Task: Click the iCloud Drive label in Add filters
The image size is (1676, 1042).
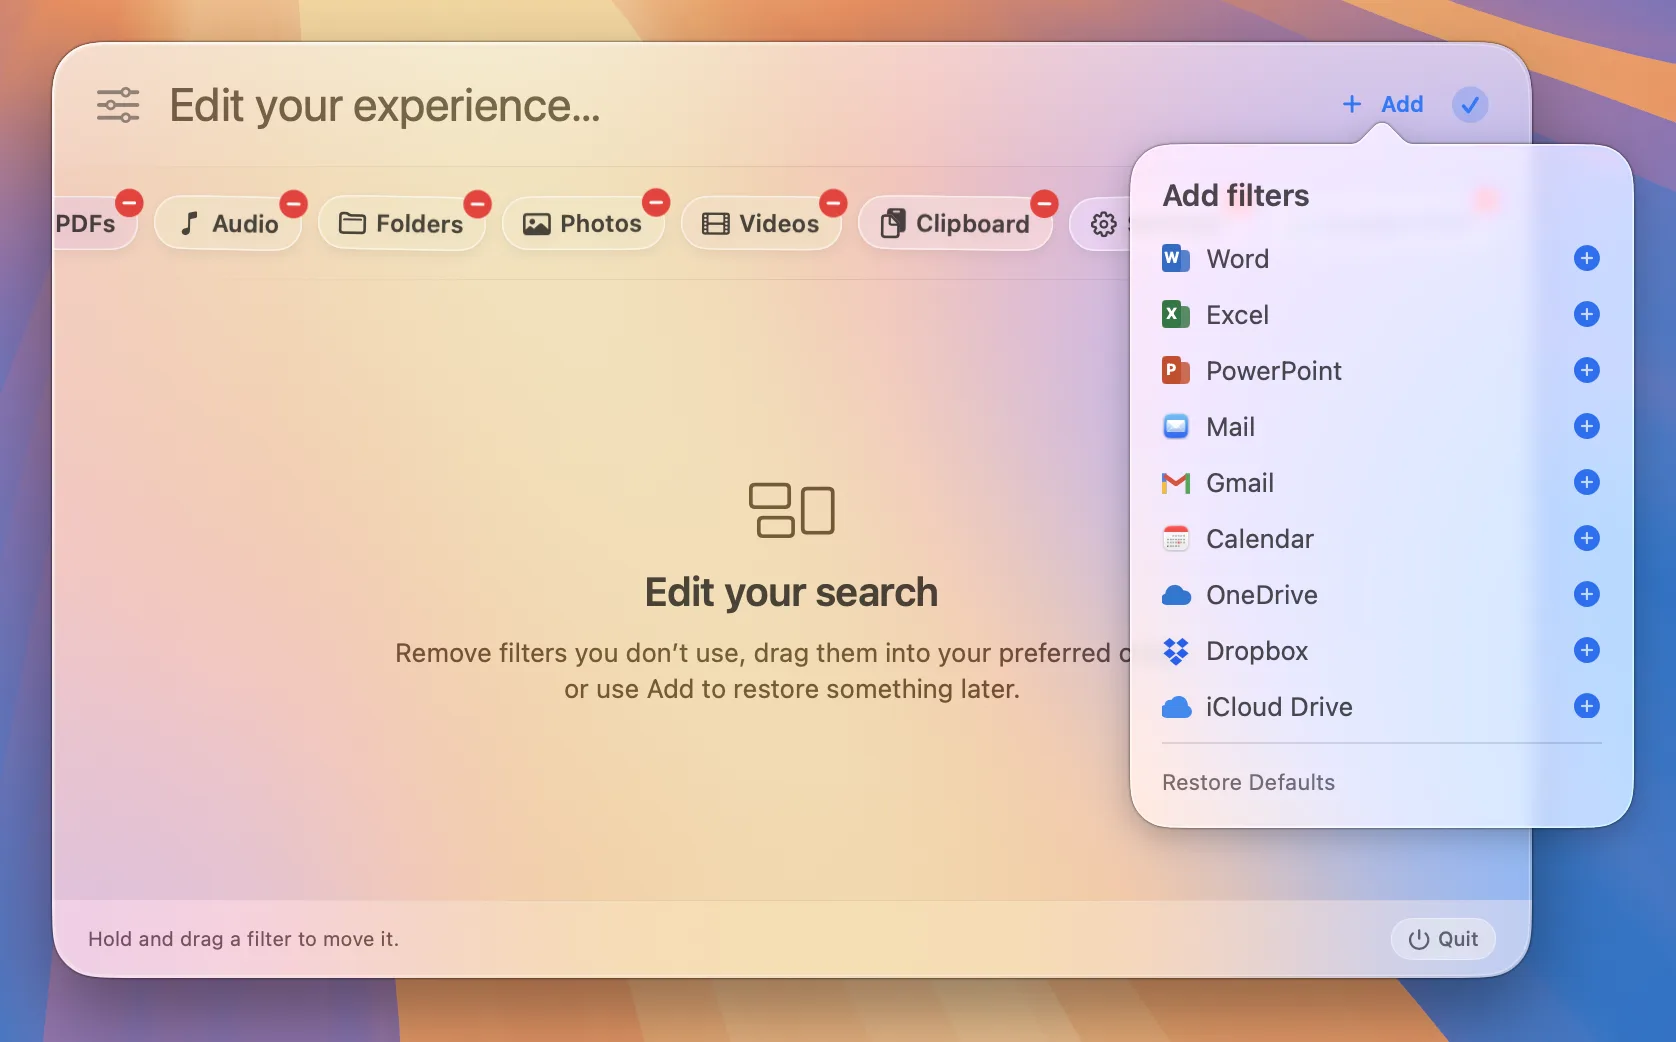Action: (x=1279, y=707)
